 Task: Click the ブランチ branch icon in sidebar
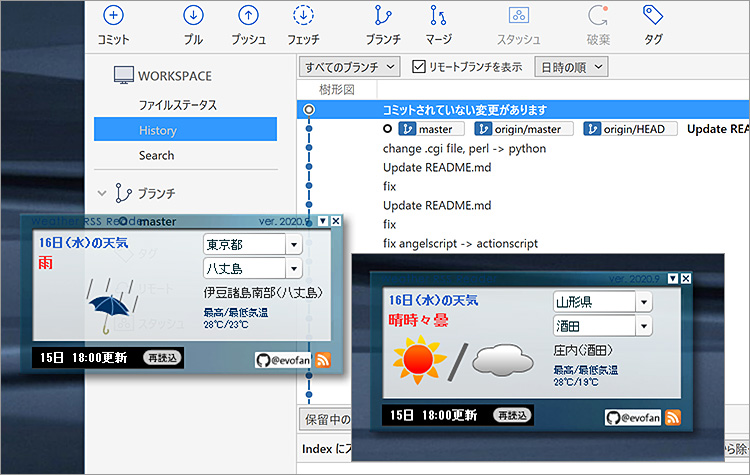[x=123, y=193]
